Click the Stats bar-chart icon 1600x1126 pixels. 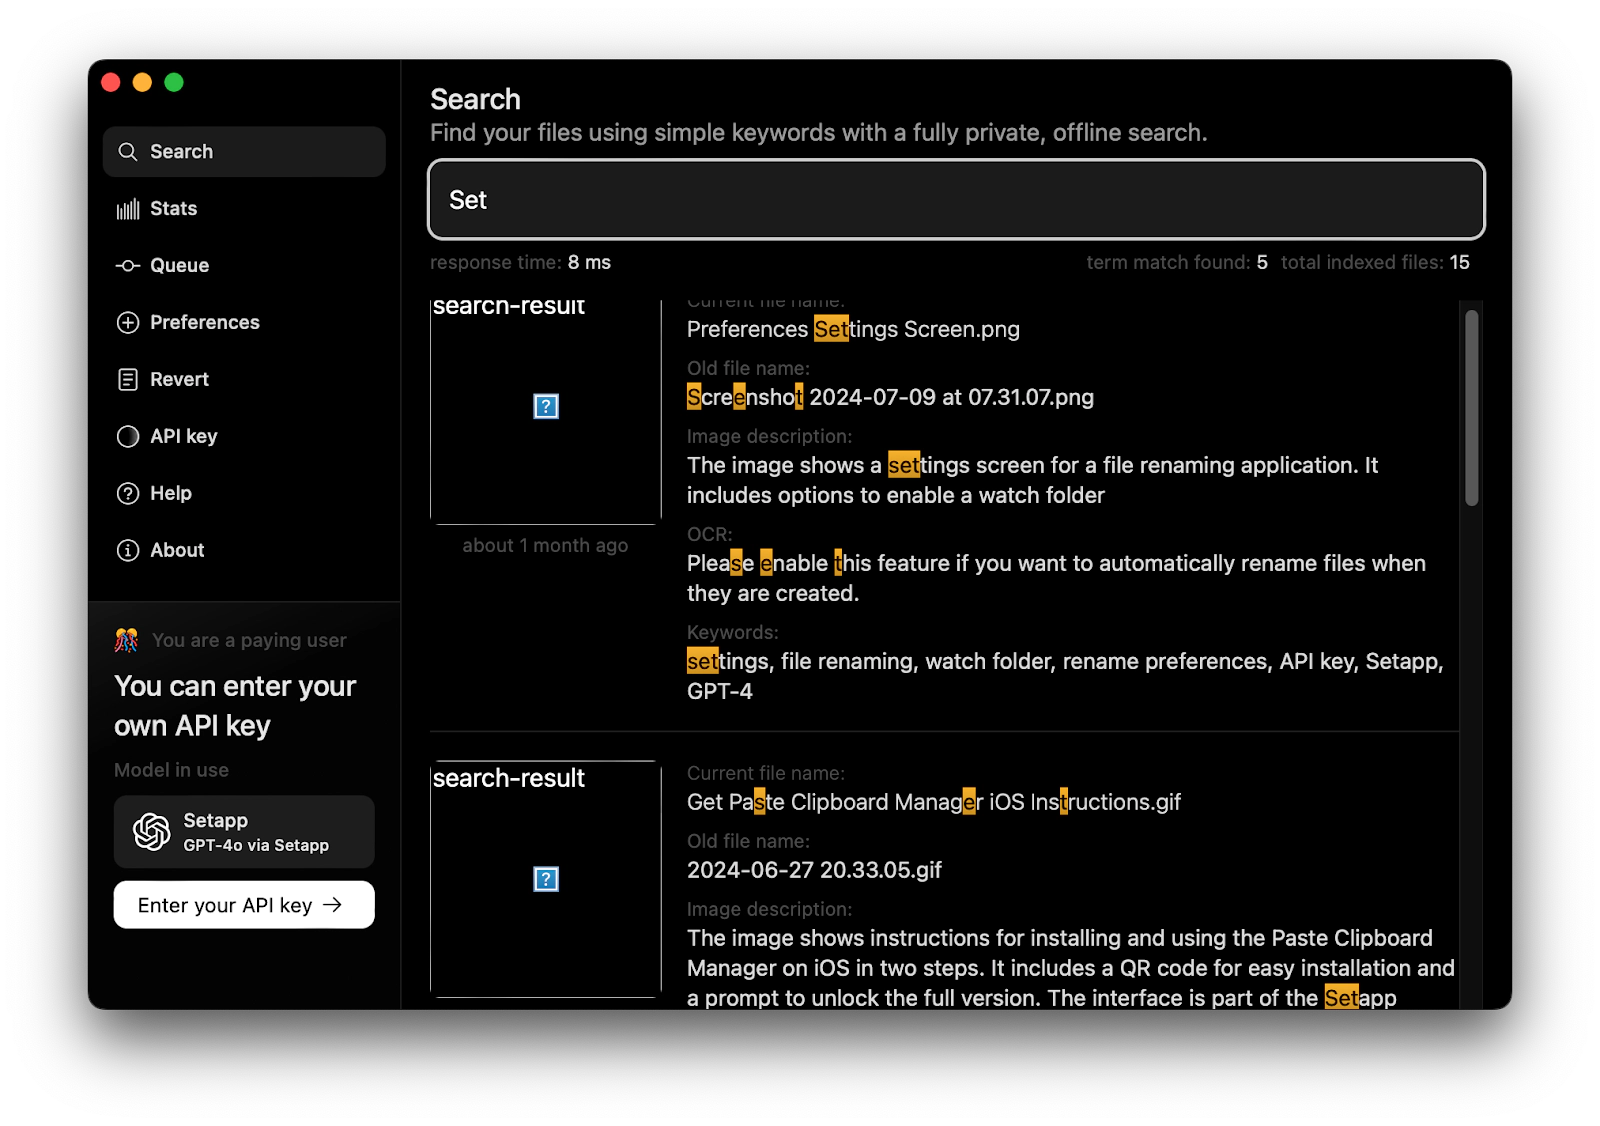pyautogui.click(x=127, y=208)
